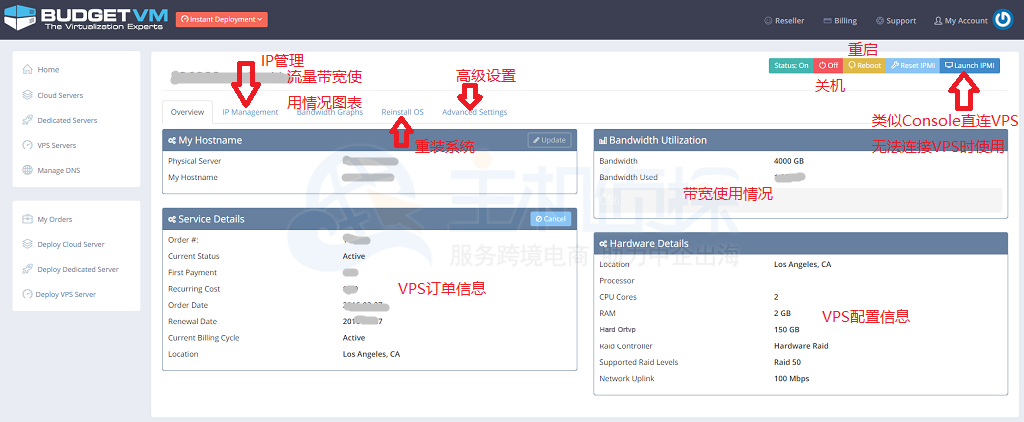Image resolution: width=1024 pixels, height=422 pixels.
Task: Open the My Account menu
Action: tap(961, 21)
